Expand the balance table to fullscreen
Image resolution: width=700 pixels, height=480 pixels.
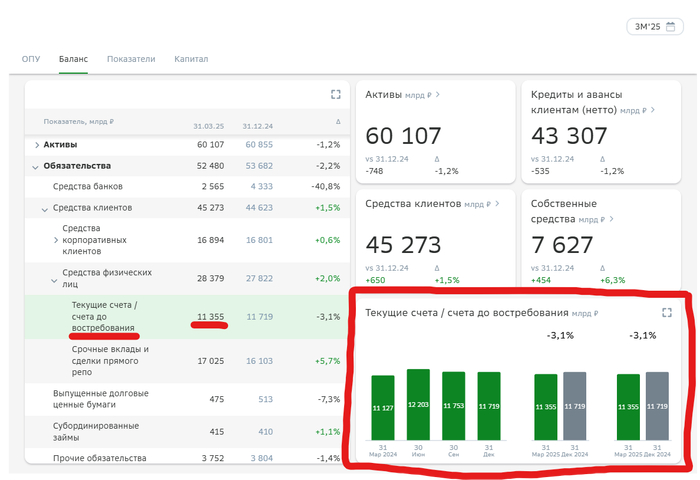[336, 94]
